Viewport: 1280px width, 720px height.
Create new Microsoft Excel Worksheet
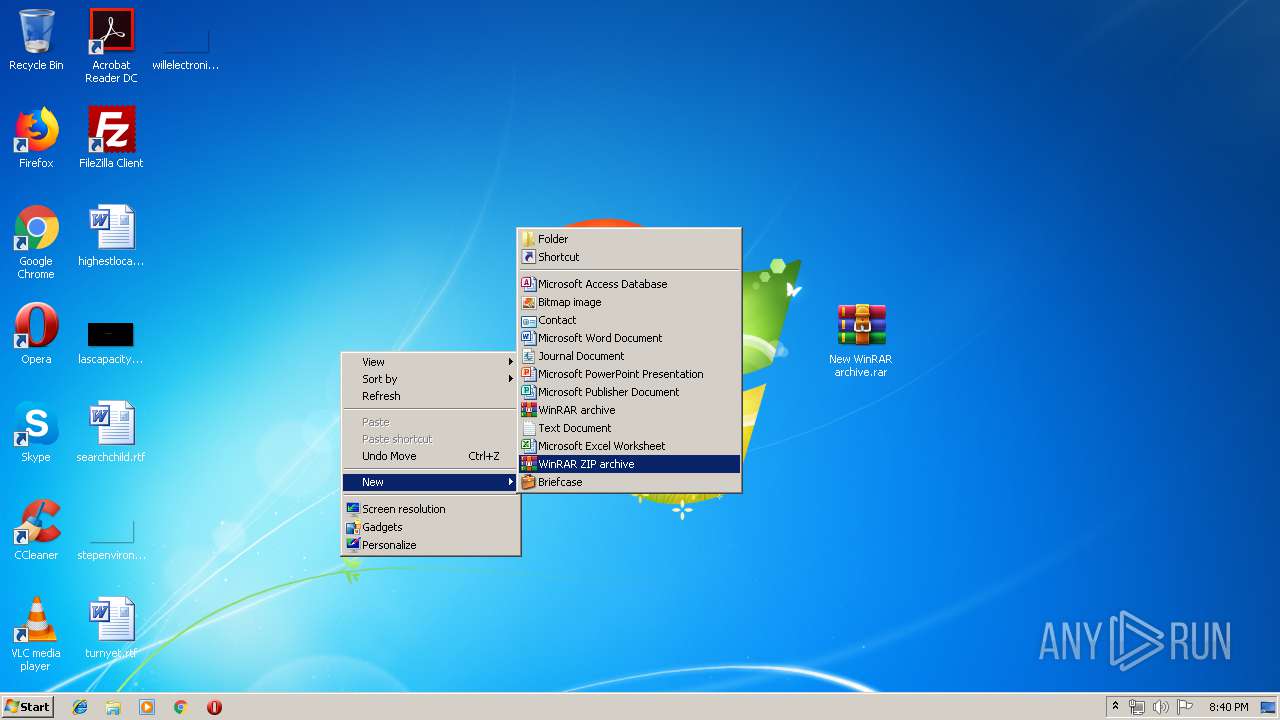tap(629, 446)
